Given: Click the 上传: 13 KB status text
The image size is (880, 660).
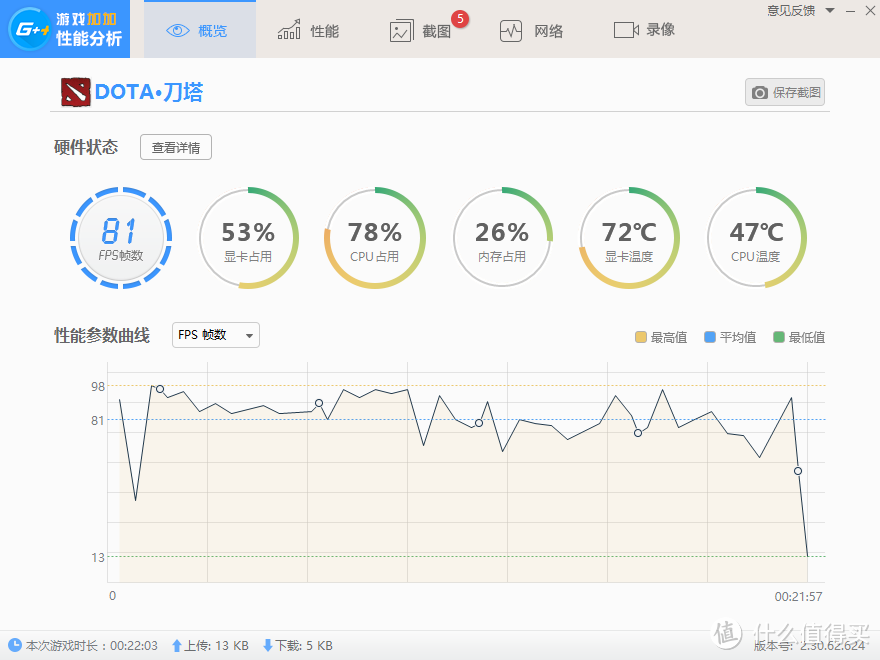Looking at the screenshot, I should (217, 646).
